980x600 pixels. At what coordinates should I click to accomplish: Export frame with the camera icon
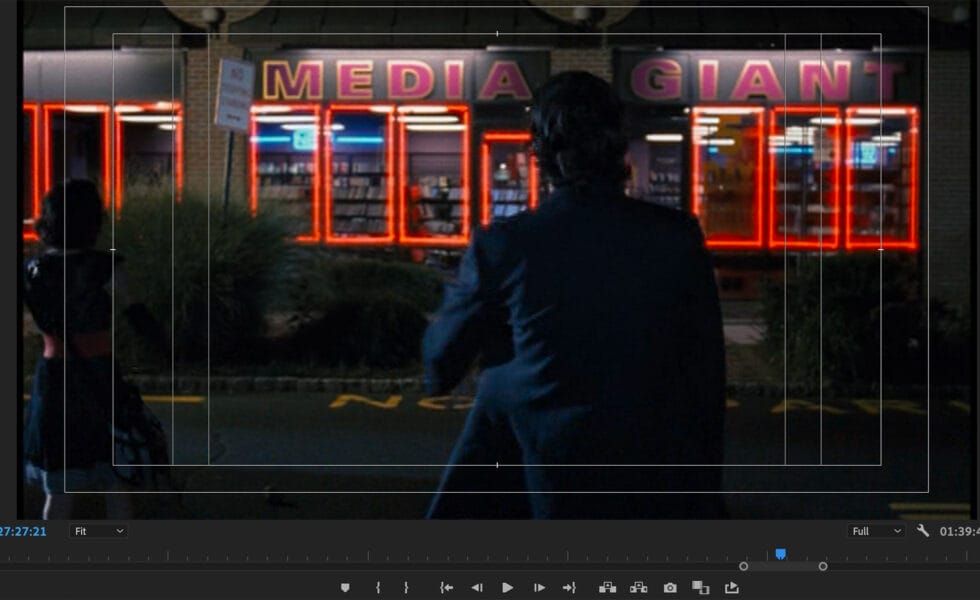(670, 588)
